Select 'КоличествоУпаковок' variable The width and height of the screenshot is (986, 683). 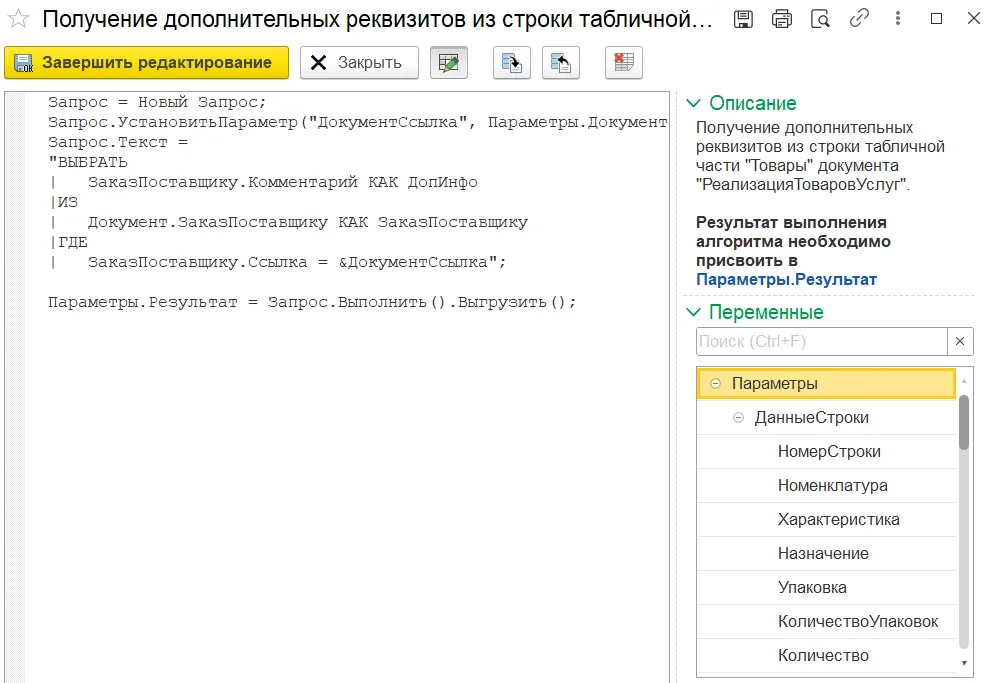click(857, 622)
